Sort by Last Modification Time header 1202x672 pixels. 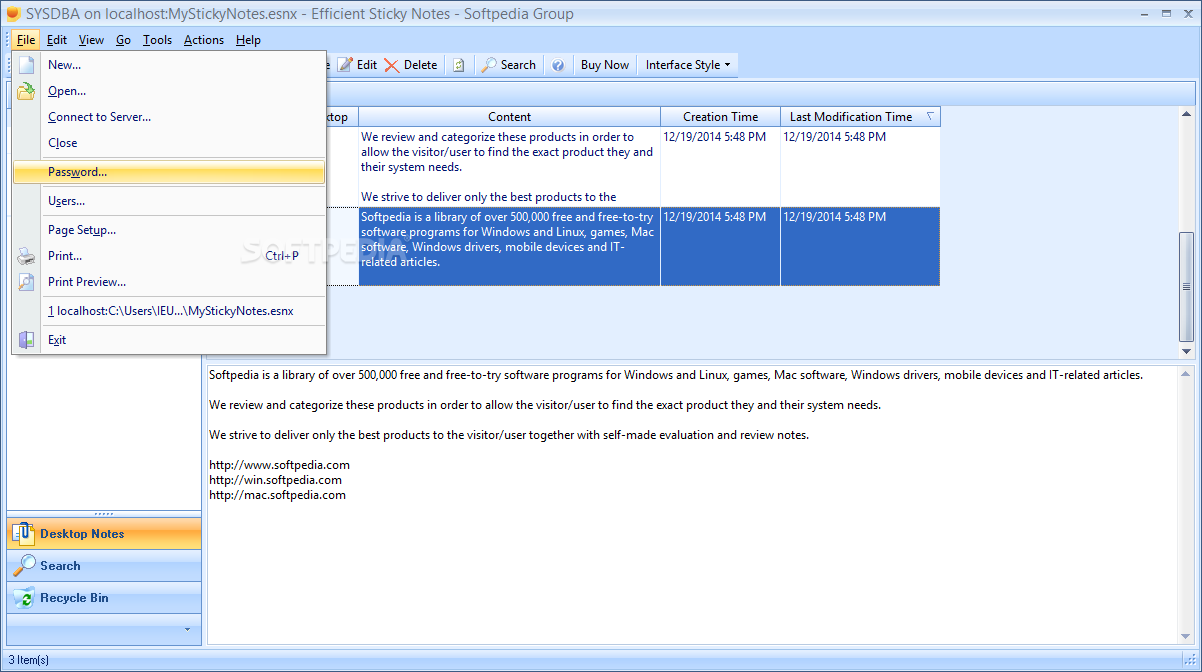[860, 117]
